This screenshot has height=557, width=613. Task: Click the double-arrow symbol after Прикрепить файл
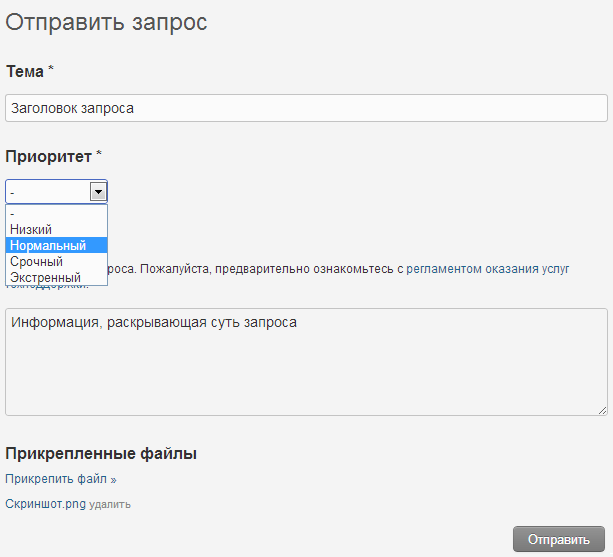coord(113,480)
